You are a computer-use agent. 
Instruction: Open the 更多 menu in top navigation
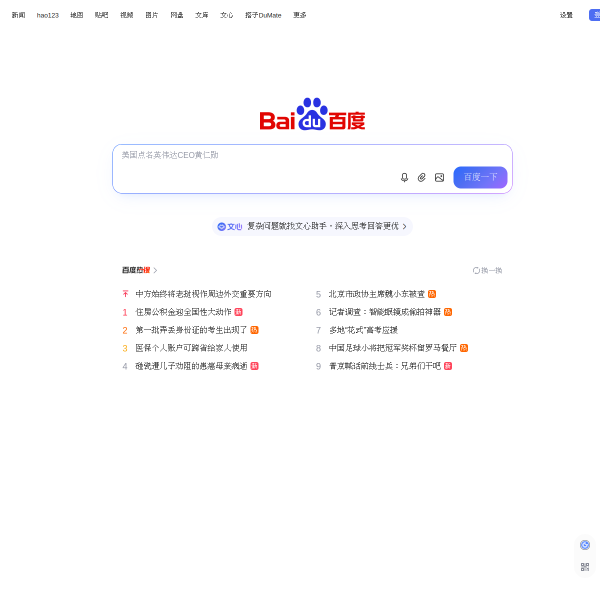300,15
